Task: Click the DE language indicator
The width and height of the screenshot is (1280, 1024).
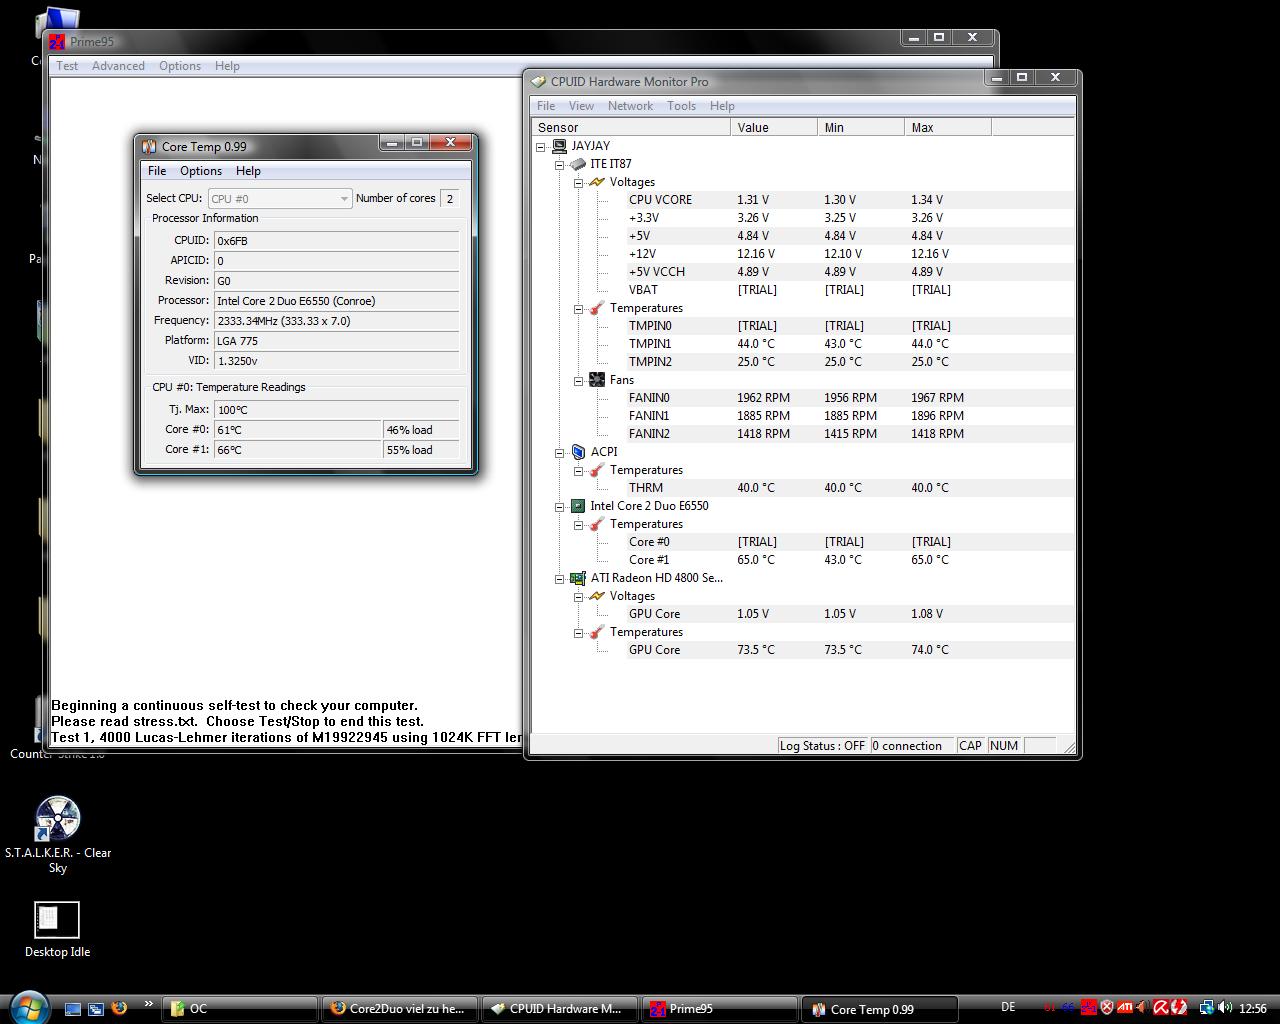Action: point(1008,1008)
